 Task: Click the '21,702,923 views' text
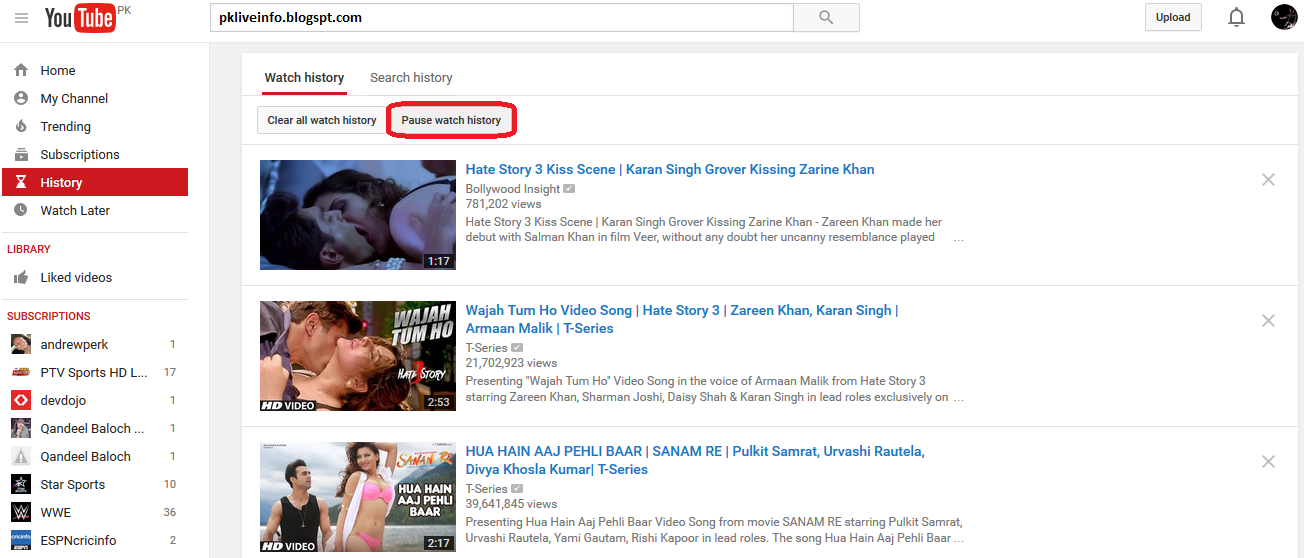(x=512, y=363)
